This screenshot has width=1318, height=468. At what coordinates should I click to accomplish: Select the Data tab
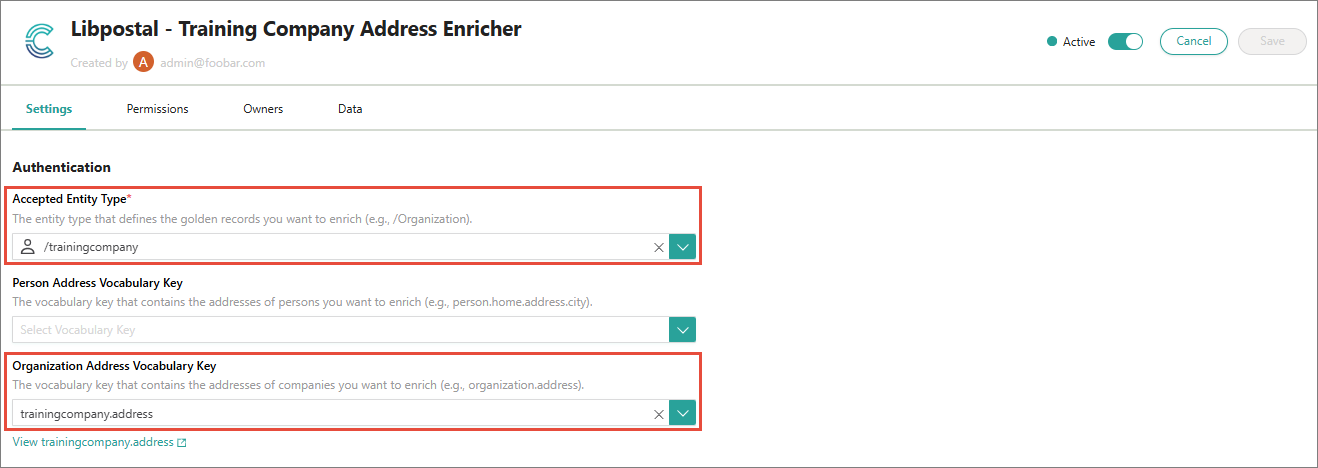(350, 109)
